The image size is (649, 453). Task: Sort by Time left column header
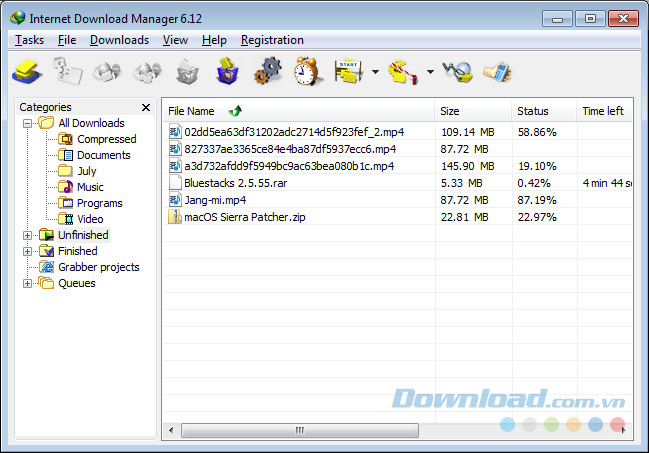604,111
